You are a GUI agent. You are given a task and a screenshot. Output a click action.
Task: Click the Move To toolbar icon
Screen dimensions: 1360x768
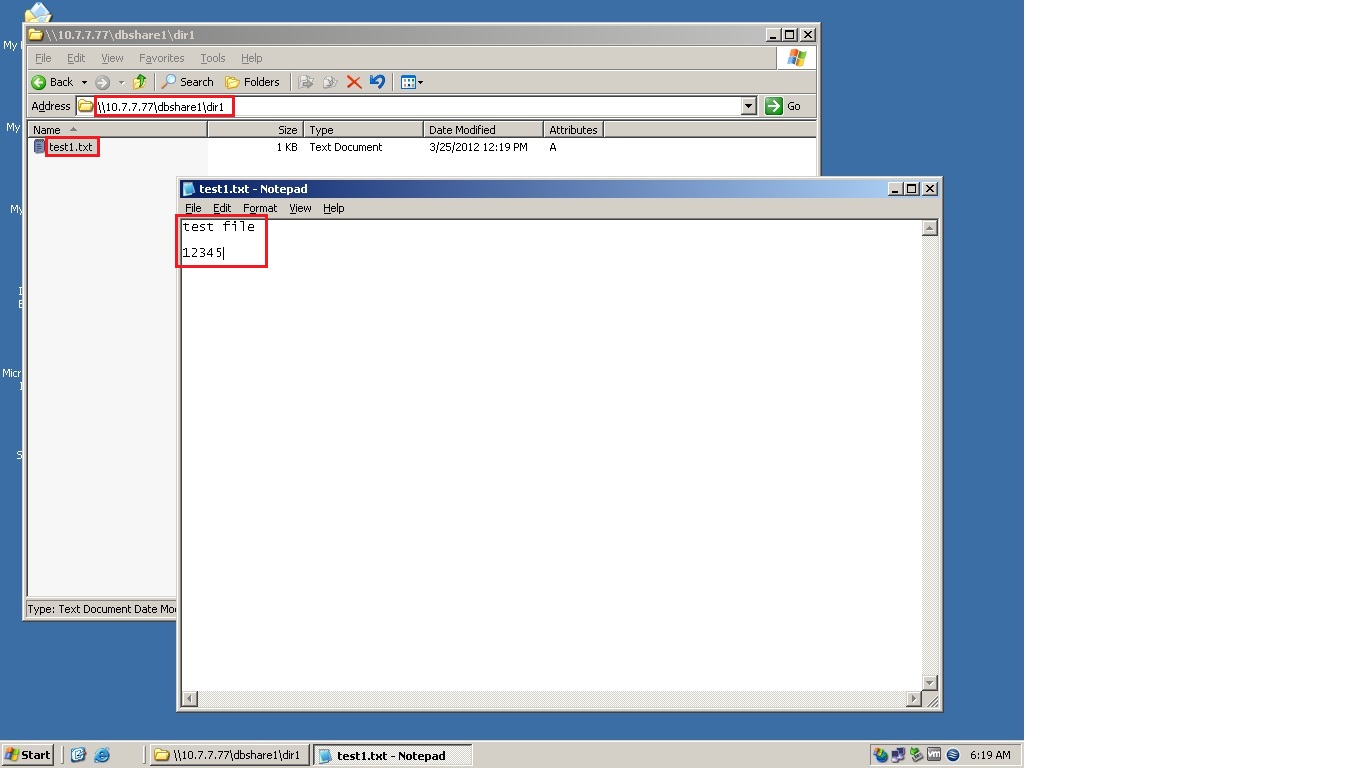pos(306,82)
